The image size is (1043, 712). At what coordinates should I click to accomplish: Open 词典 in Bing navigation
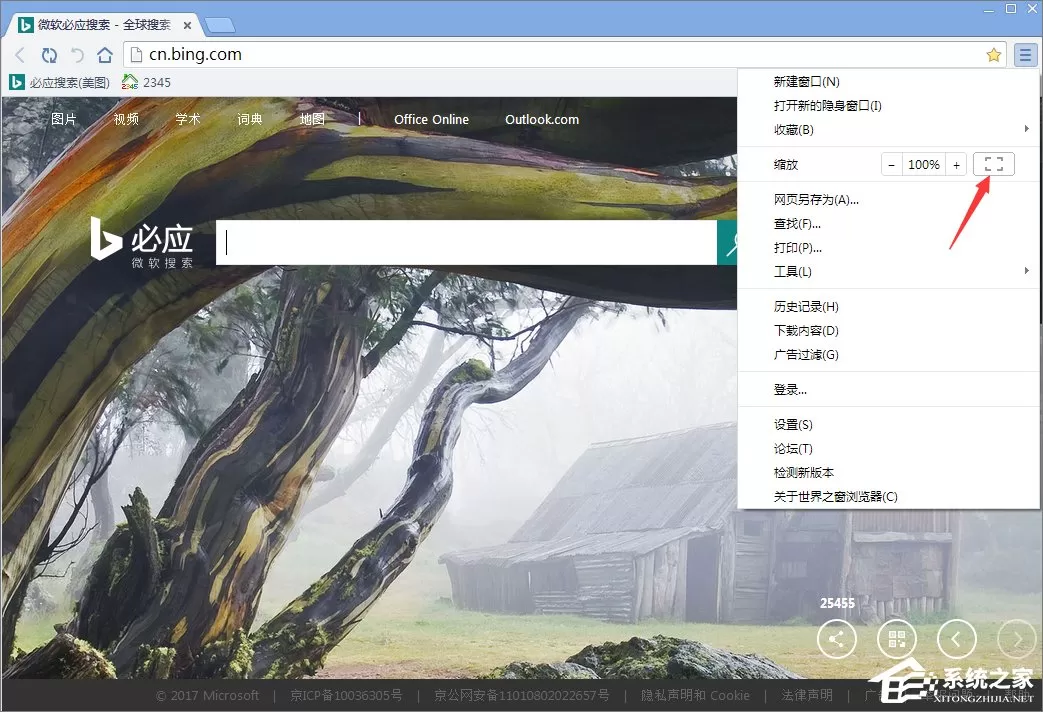pos(249,119)
